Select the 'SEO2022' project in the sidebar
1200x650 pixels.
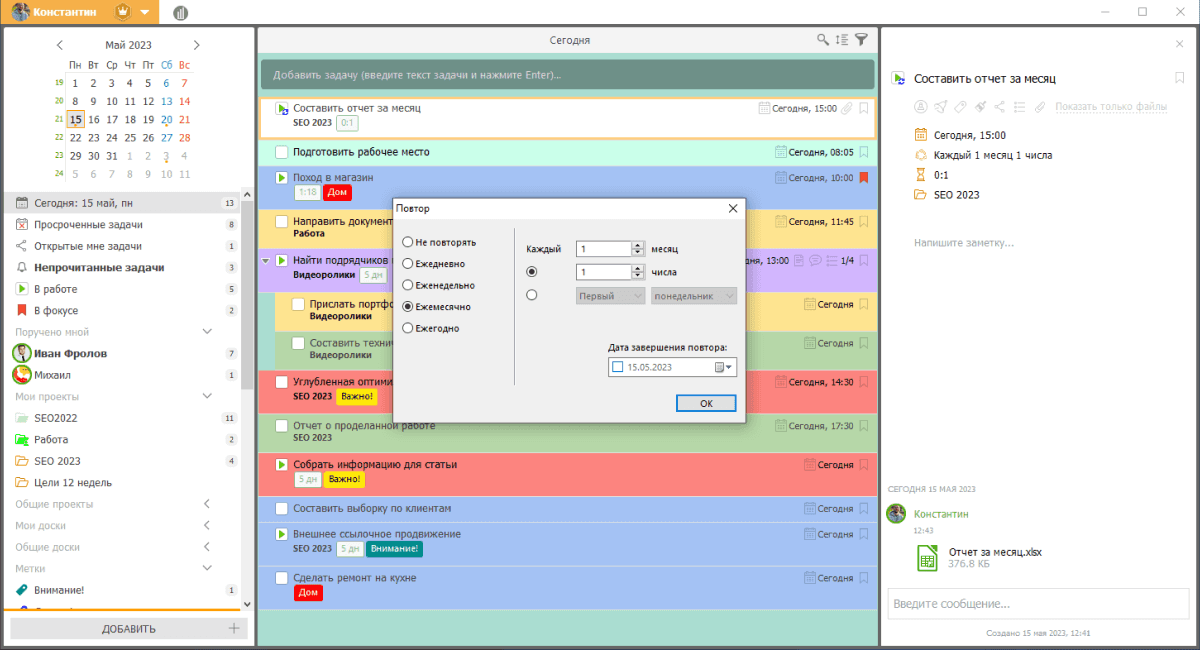(56, 418)
